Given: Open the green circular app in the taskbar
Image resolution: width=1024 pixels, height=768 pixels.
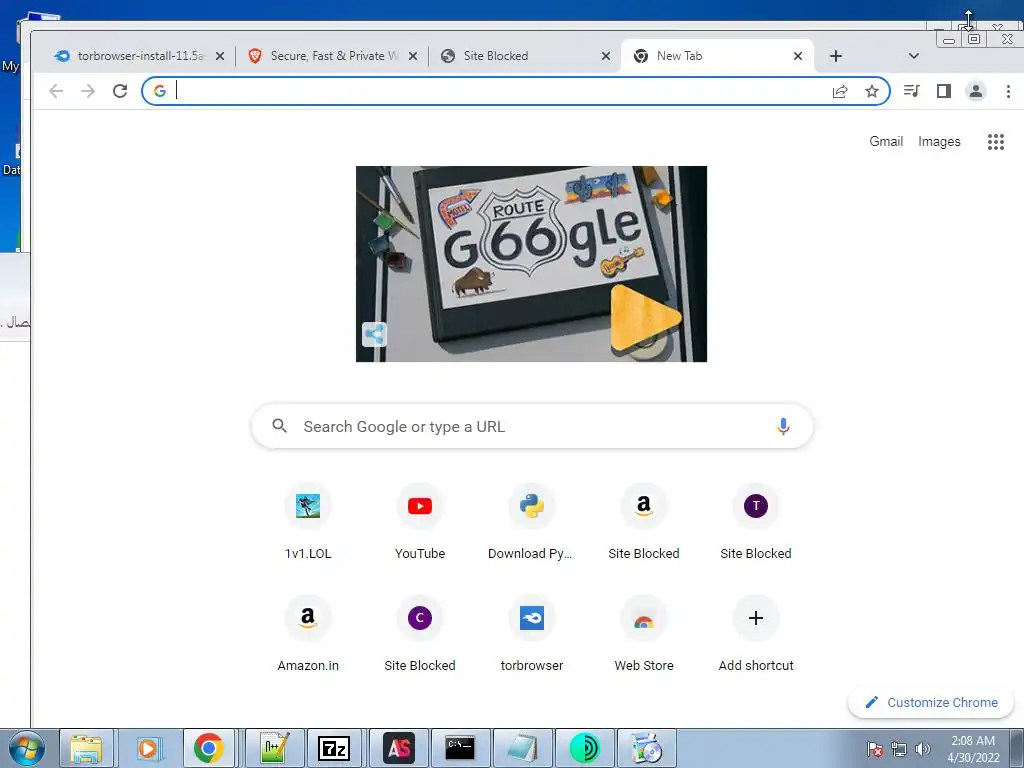Looking at the screenshot, I should [x=584, y=748].
